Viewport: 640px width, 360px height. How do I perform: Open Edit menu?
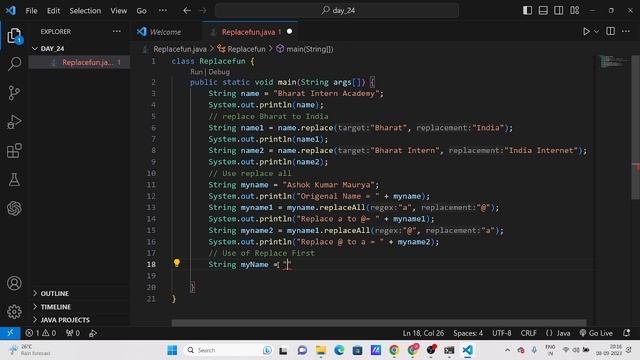[x=53, y=11]
